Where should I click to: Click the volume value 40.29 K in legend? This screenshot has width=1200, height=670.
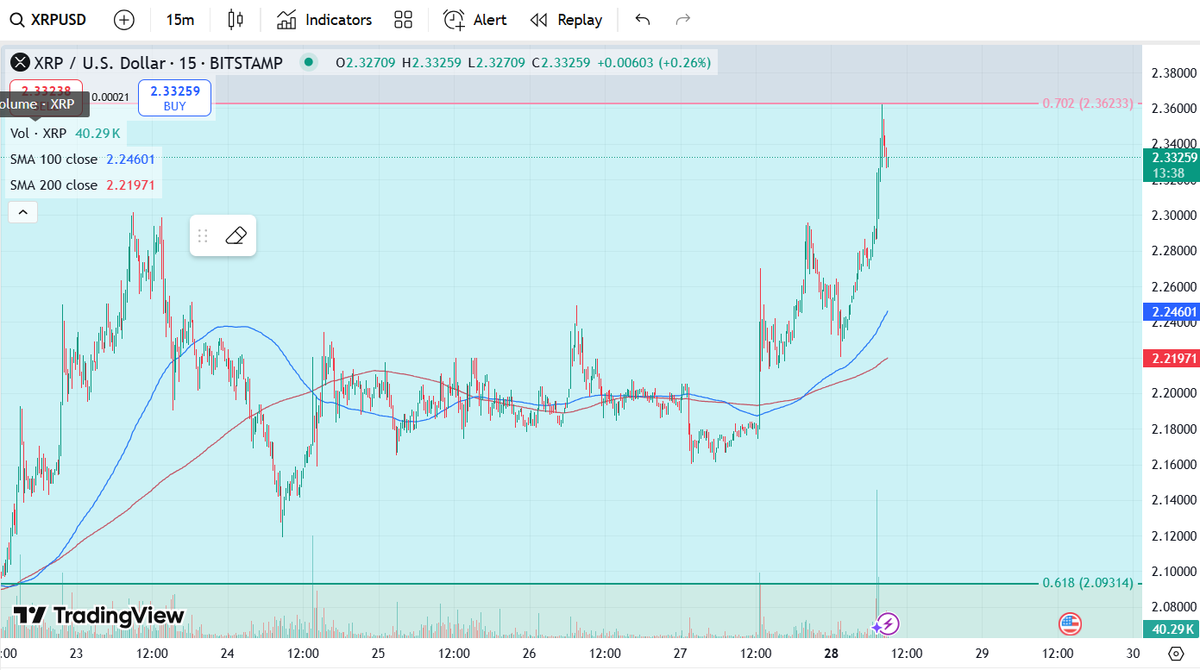[x=98, y=133]
